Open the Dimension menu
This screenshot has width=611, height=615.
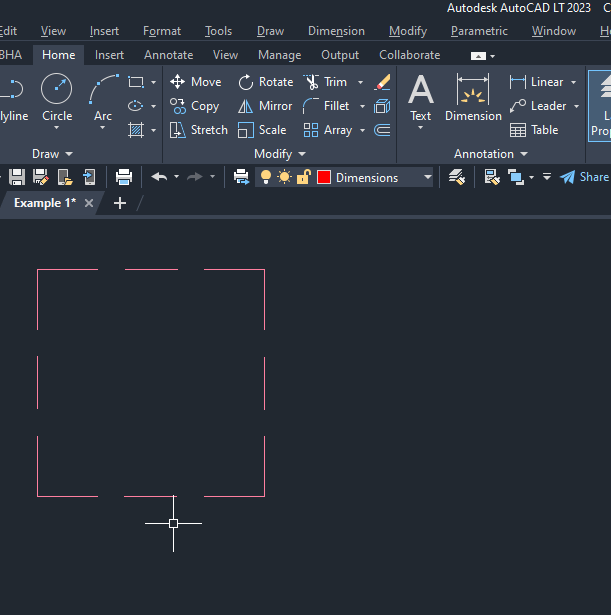[x=336, y=31]
